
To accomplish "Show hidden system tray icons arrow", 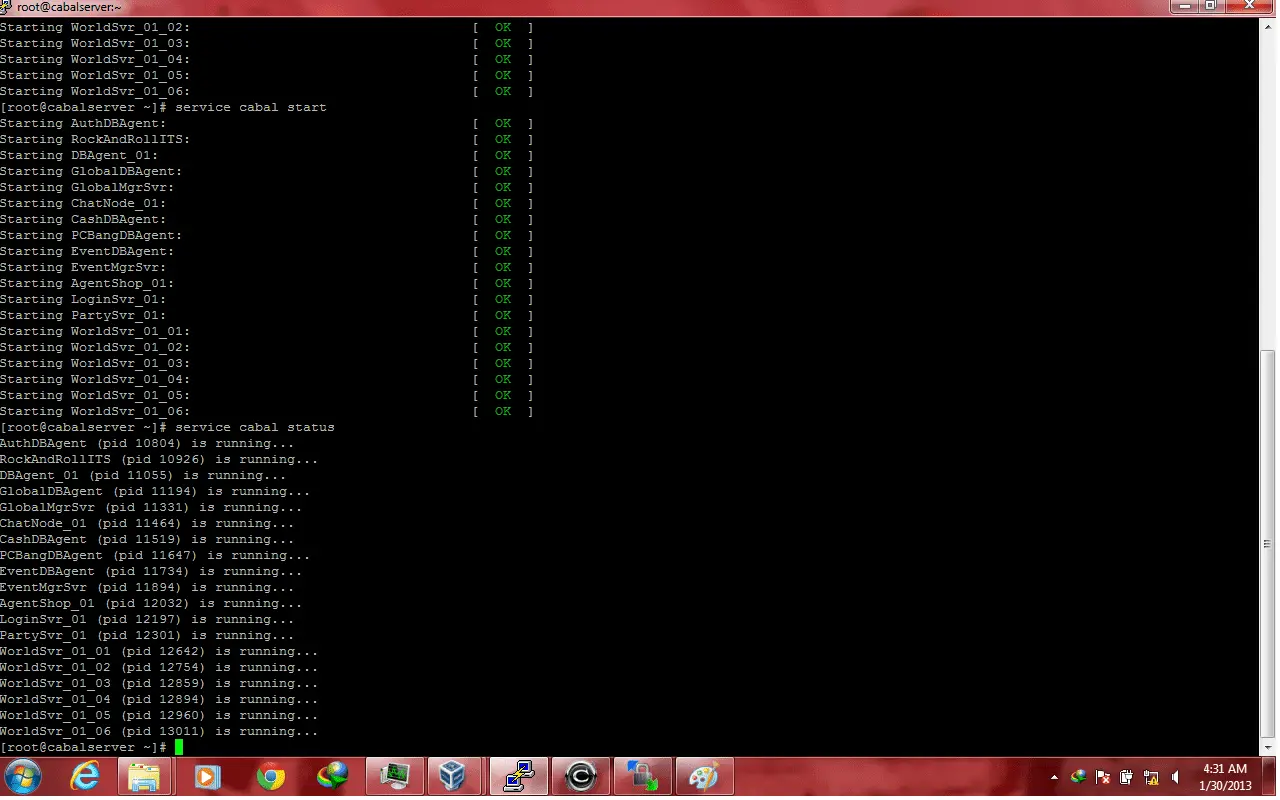I will point(1054,777).
